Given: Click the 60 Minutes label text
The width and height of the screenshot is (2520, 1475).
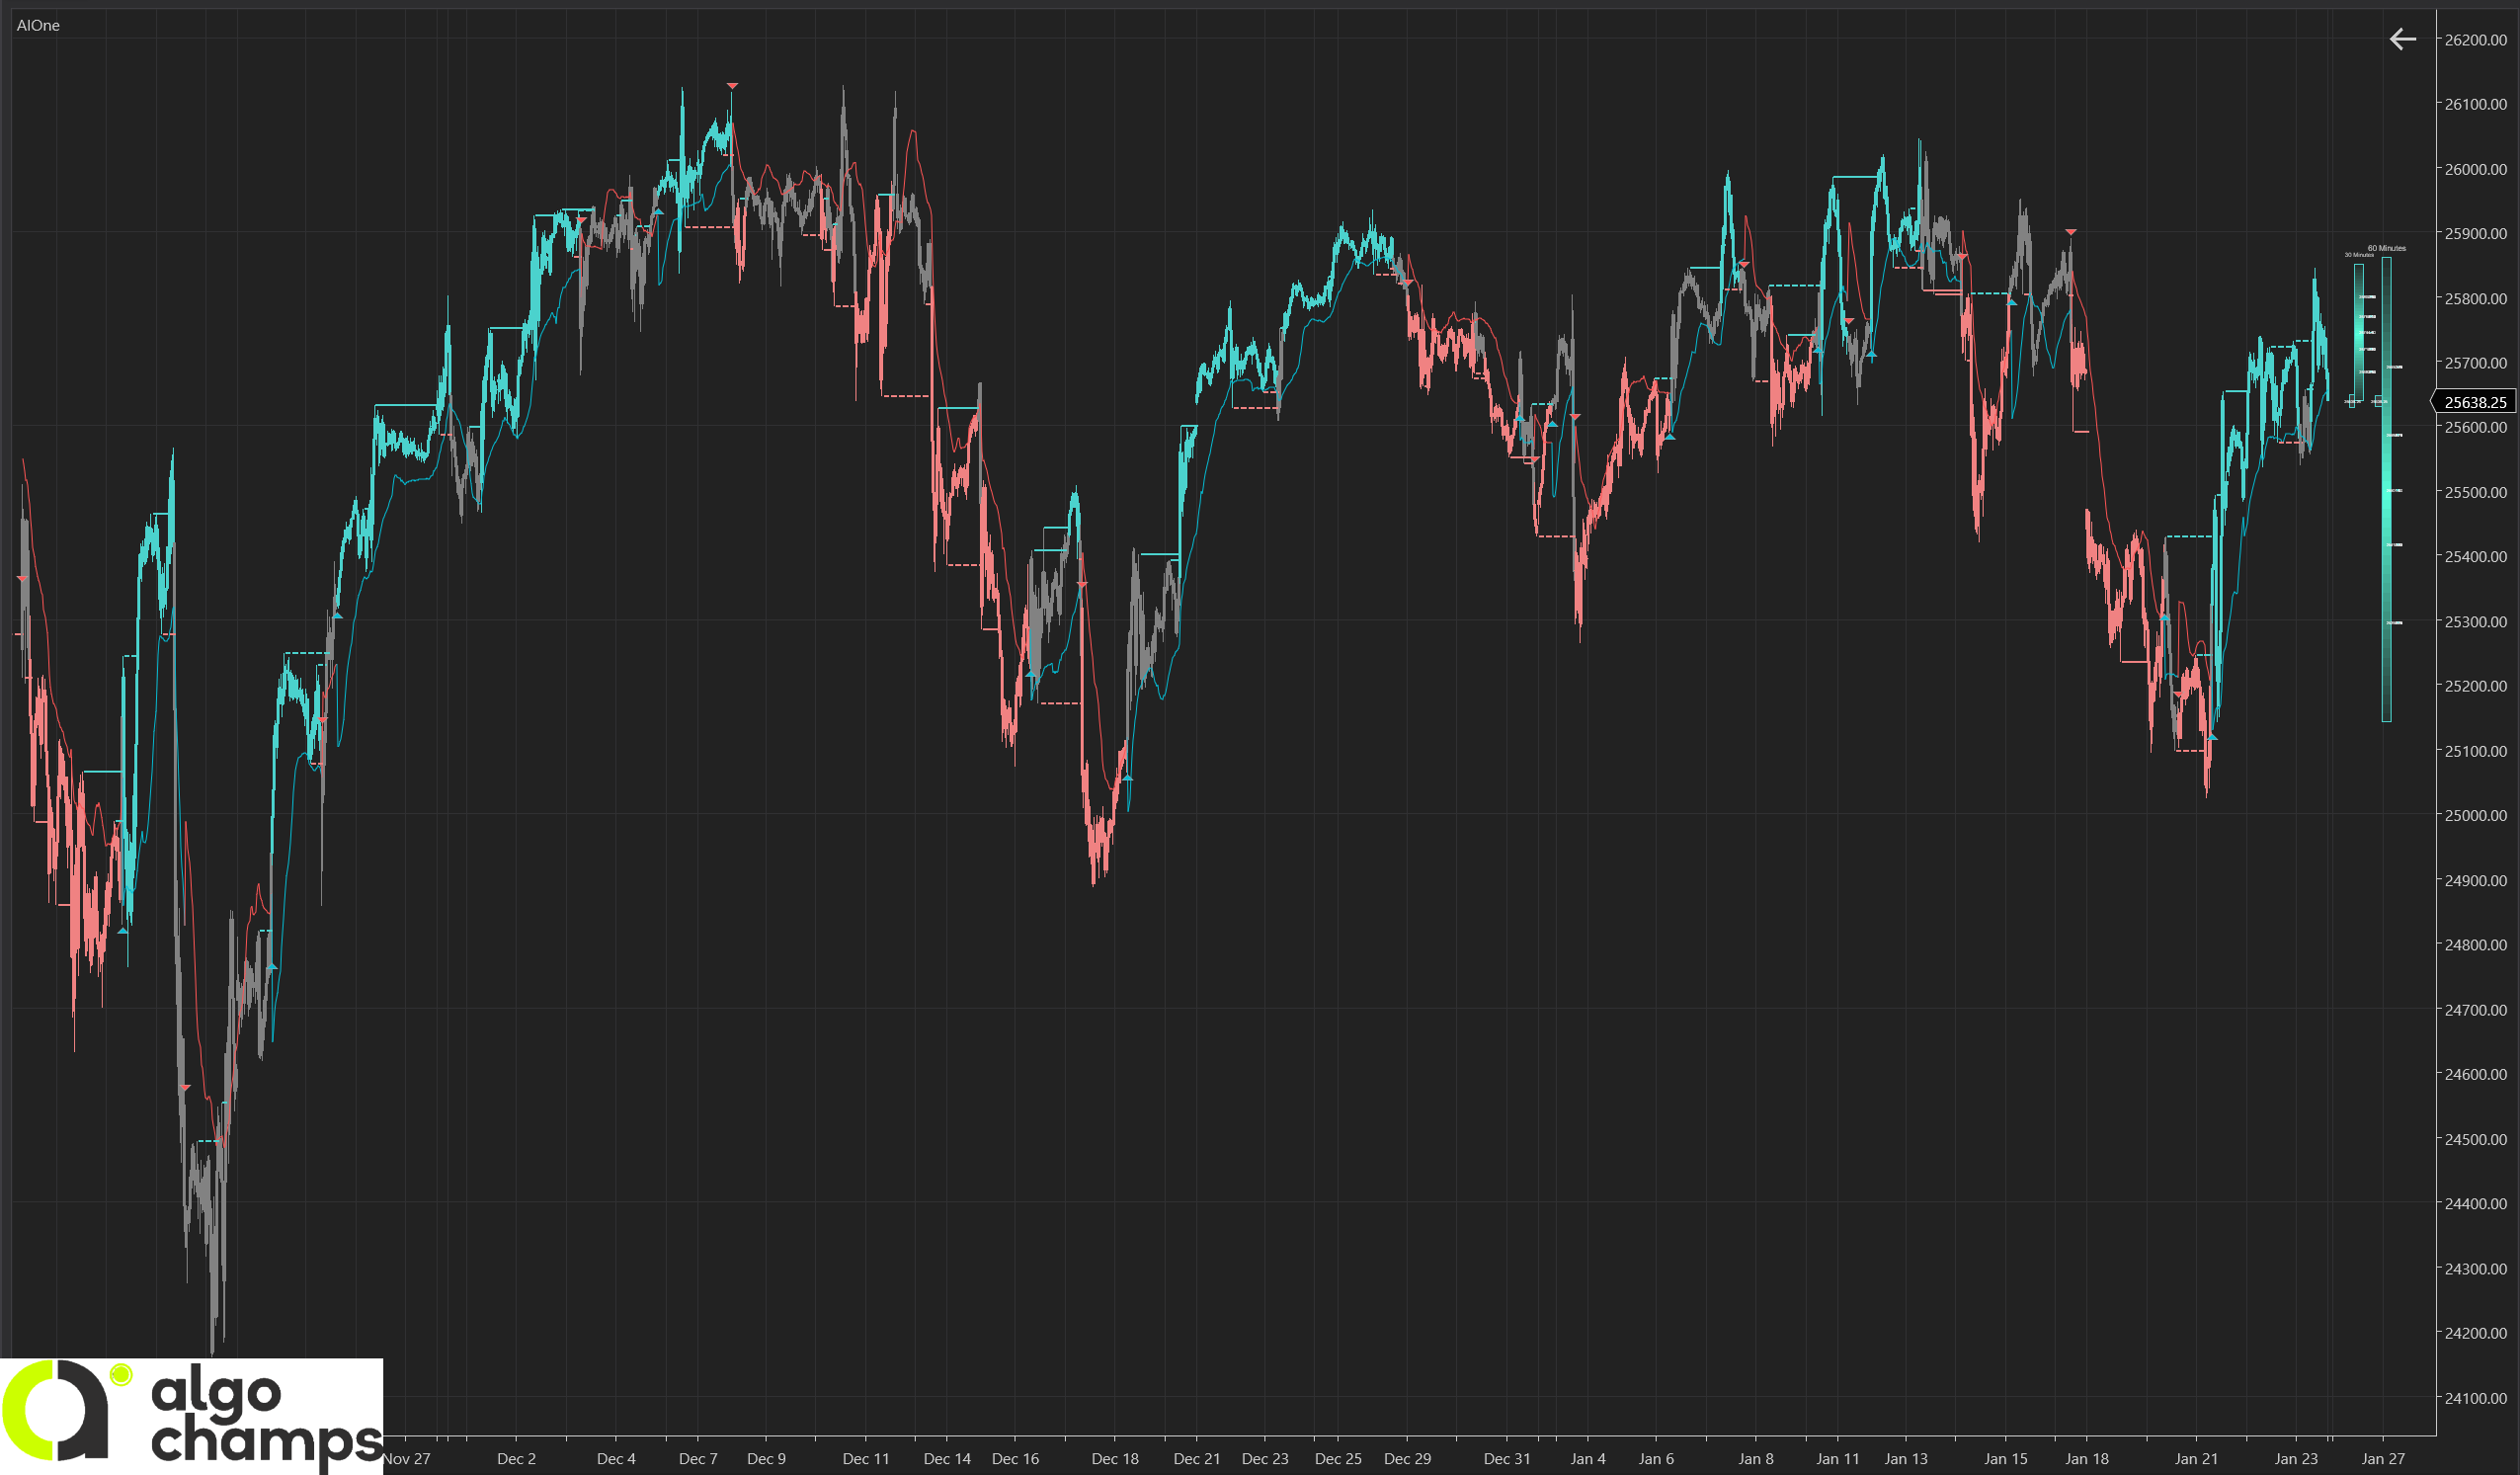Looking at the screenshot, I should tap(2386, 248).
